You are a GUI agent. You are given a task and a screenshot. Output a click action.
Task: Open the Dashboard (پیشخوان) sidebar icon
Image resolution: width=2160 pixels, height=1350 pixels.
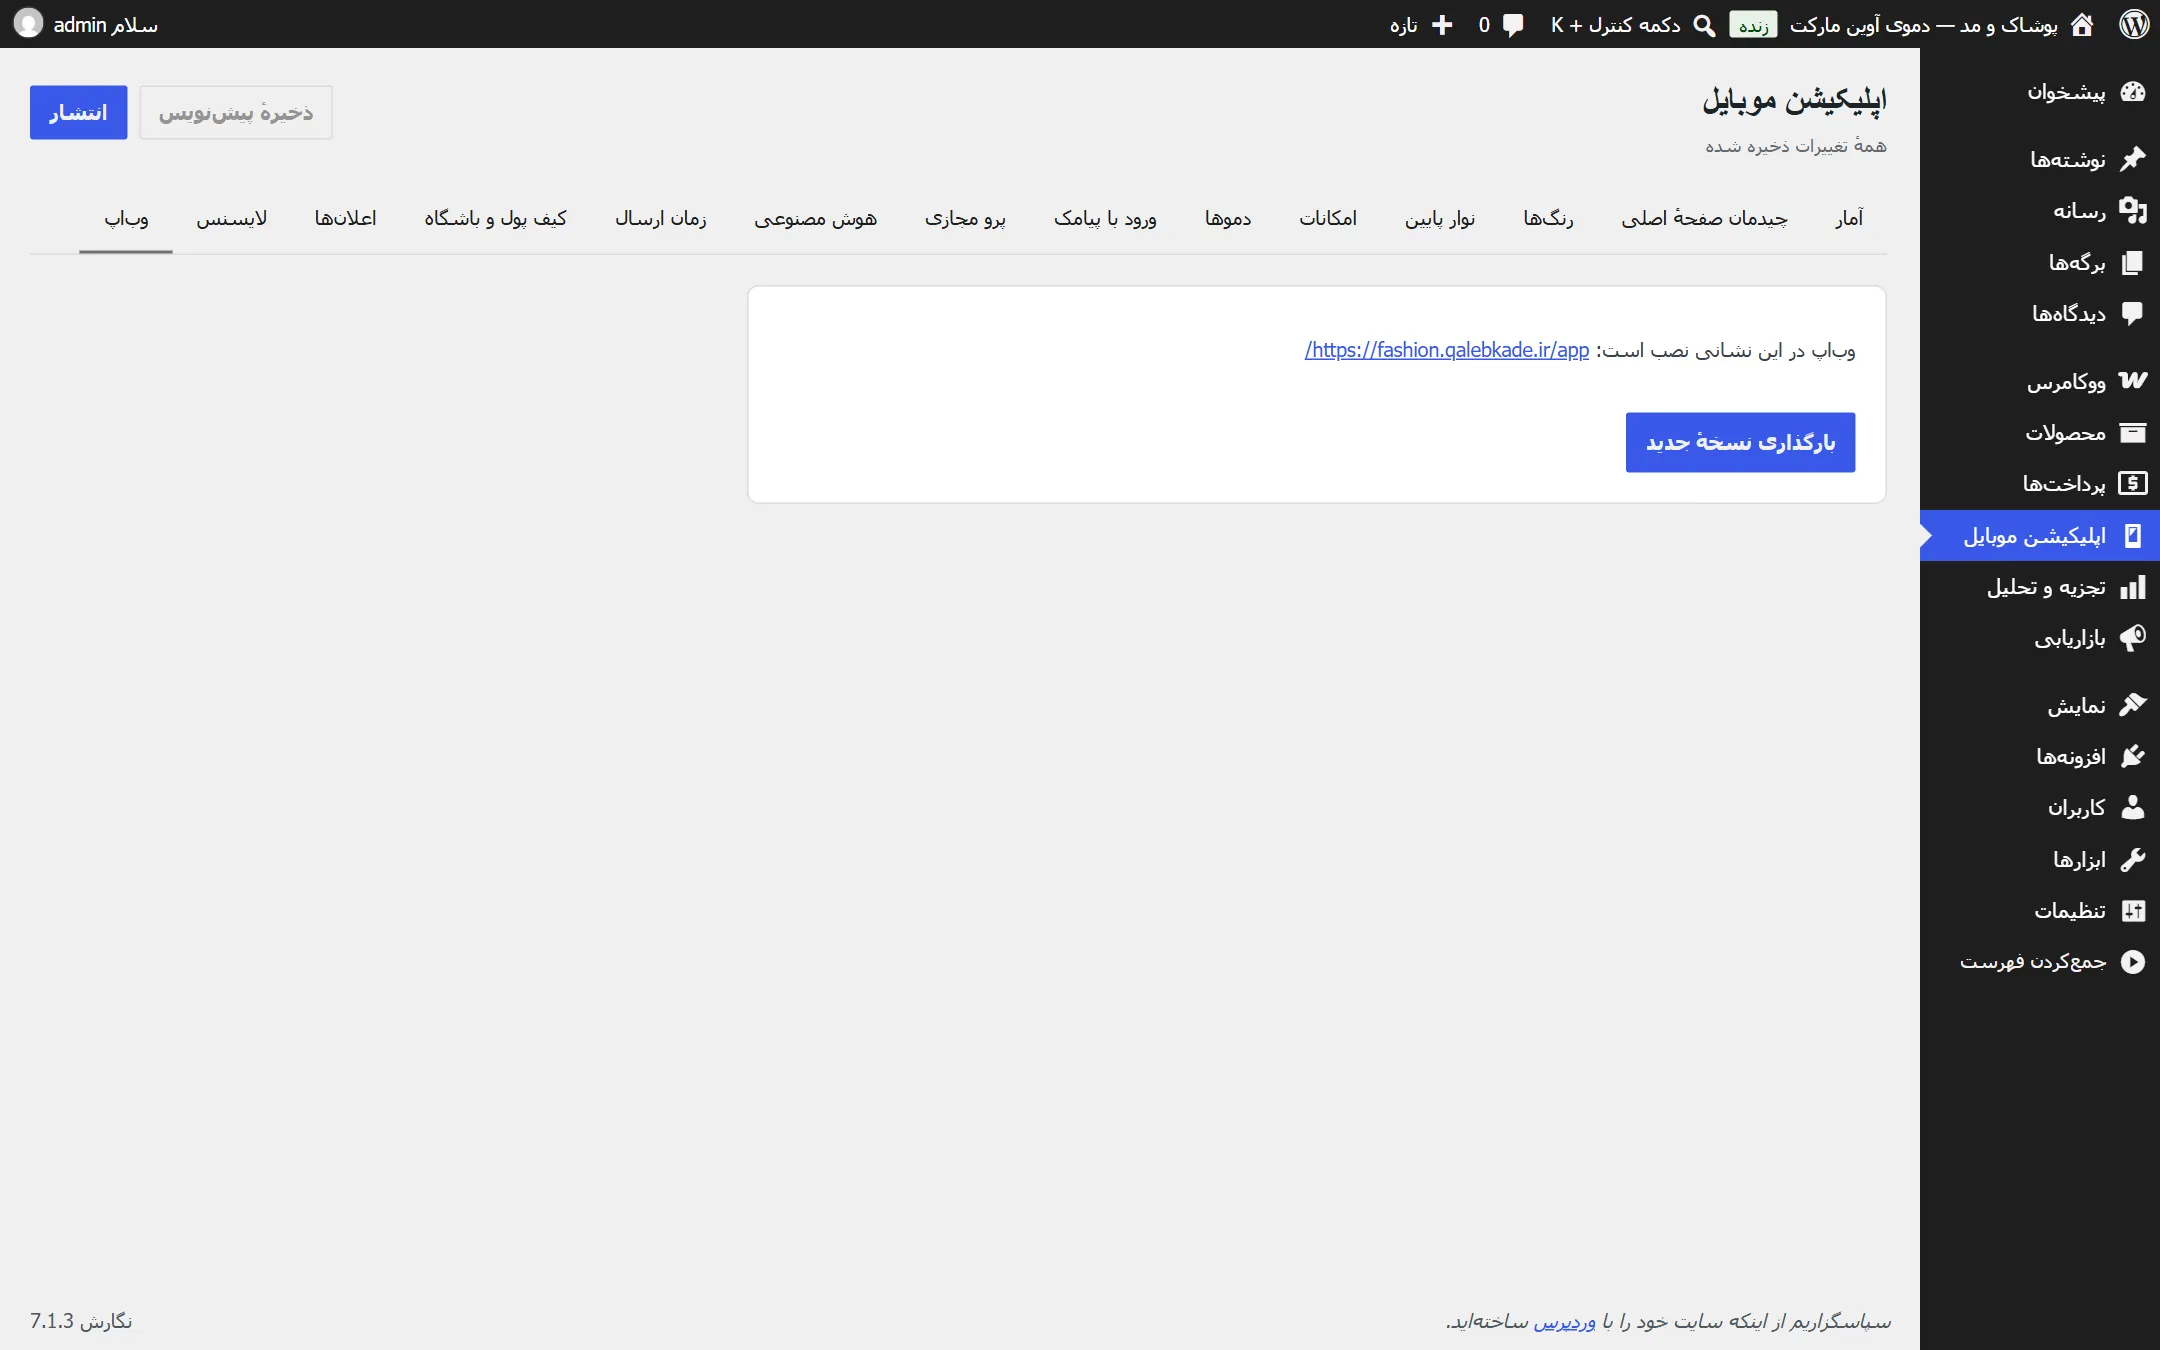coord(2132,92)
